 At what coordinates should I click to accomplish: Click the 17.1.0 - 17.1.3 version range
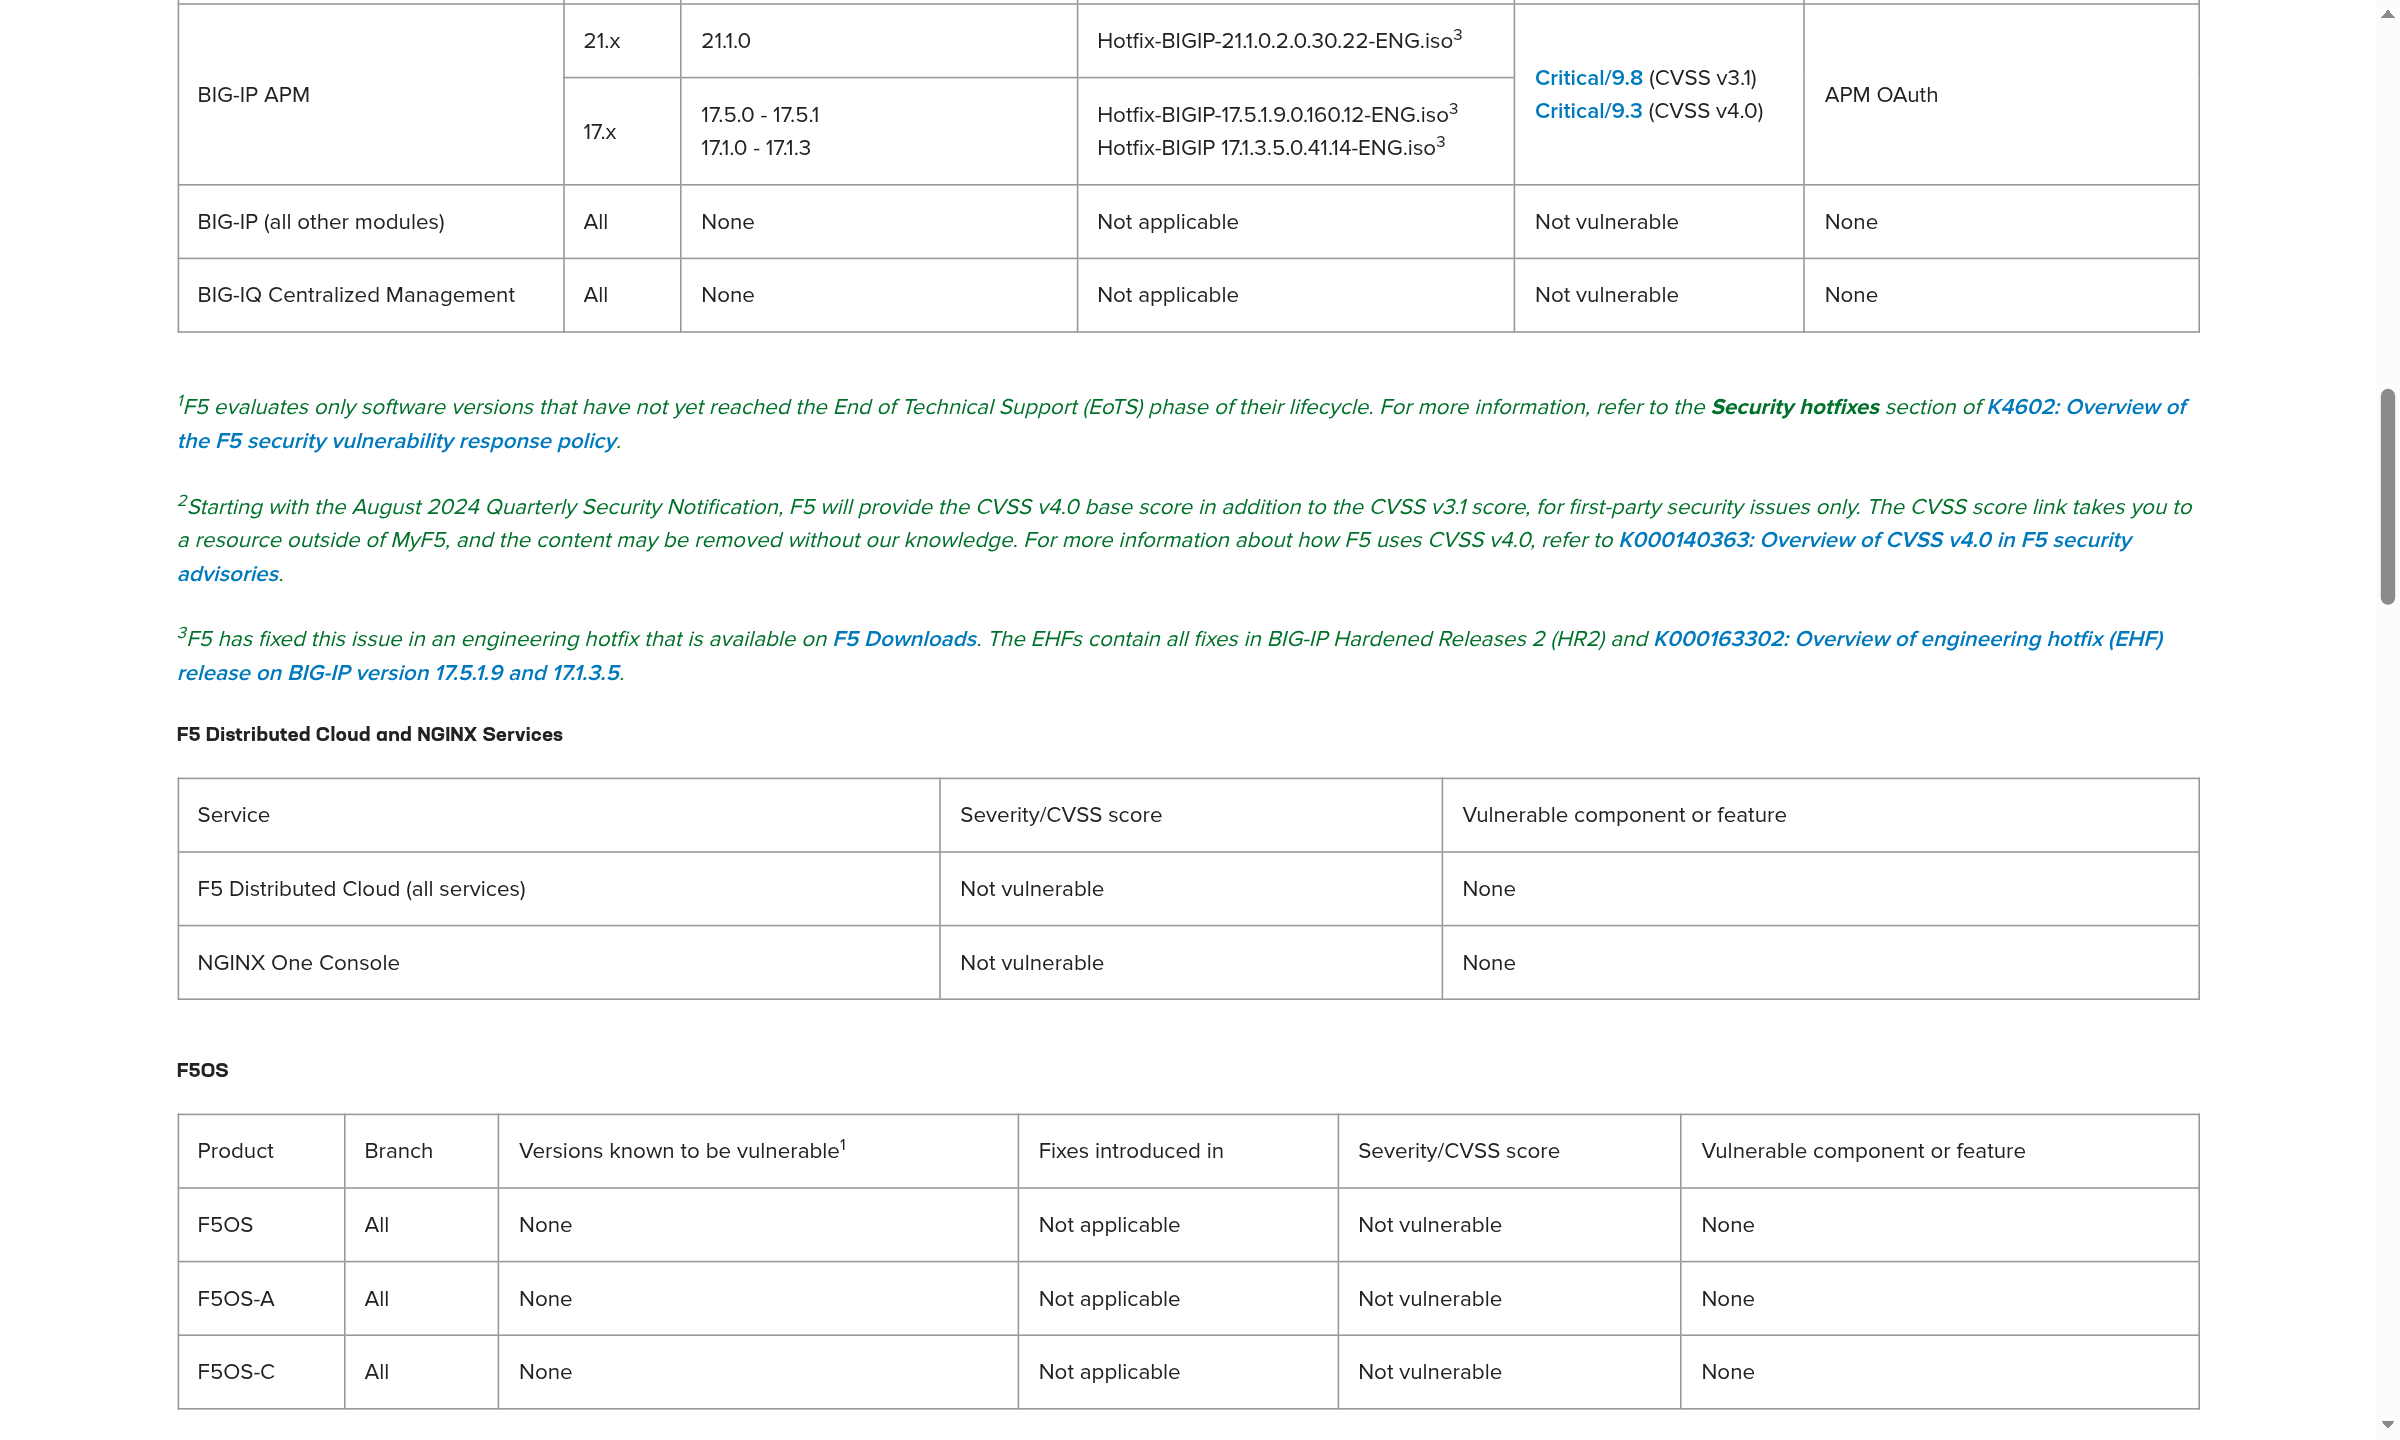[756, 148]
